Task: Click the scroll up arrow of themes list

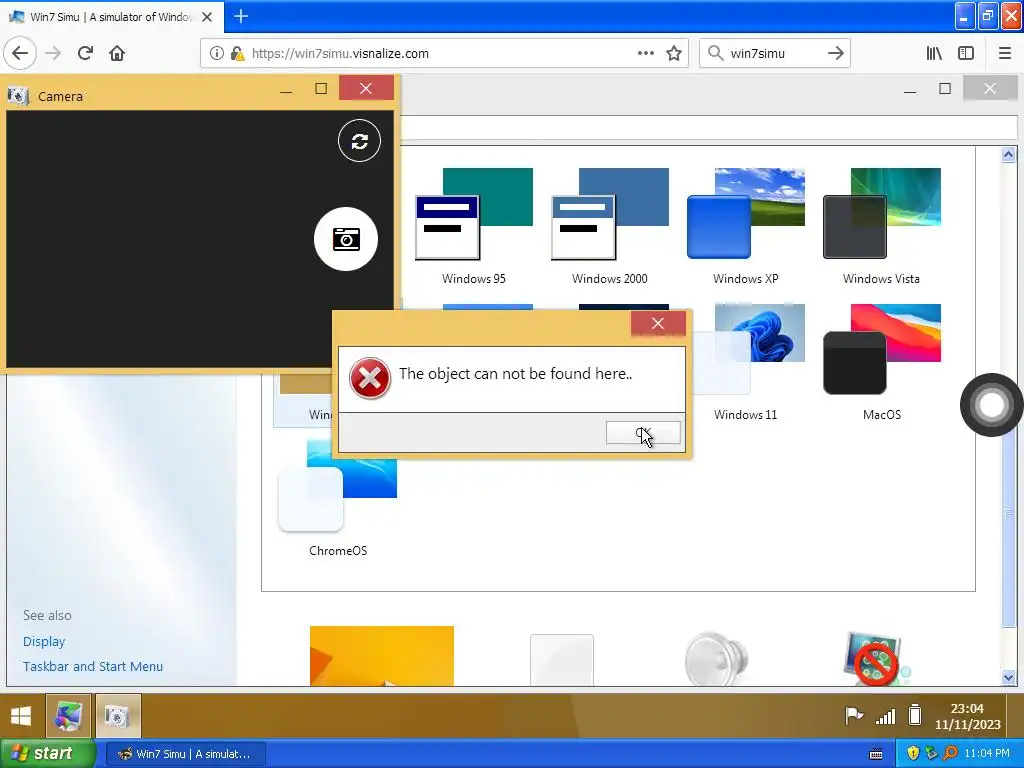Action: (1008, 155)
